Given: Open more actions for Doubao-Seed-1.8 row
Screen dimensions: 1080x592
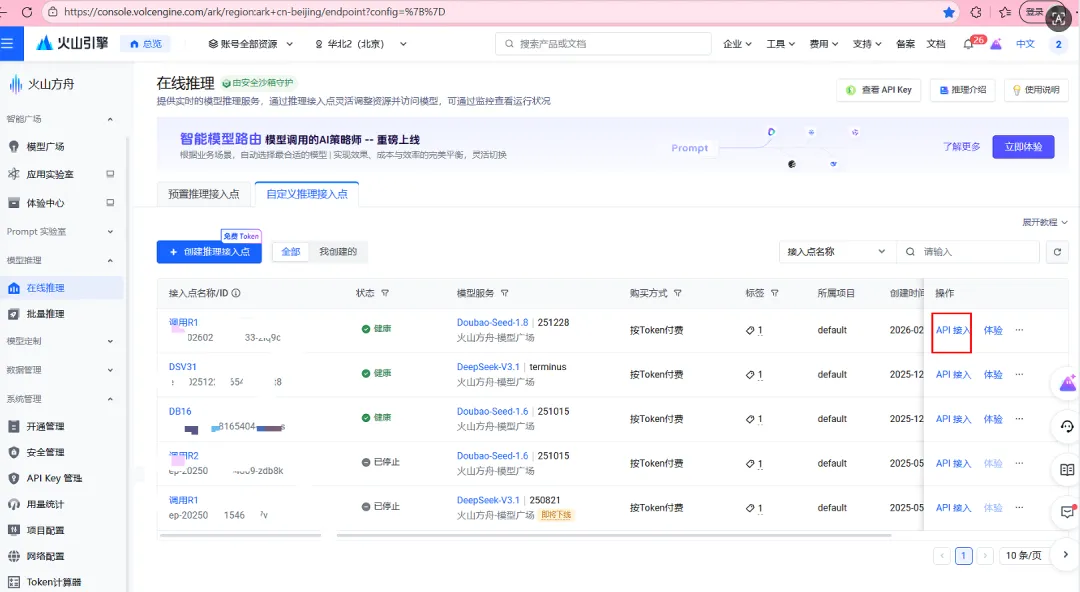Looking at the screenshot, I should point(1019,330).
